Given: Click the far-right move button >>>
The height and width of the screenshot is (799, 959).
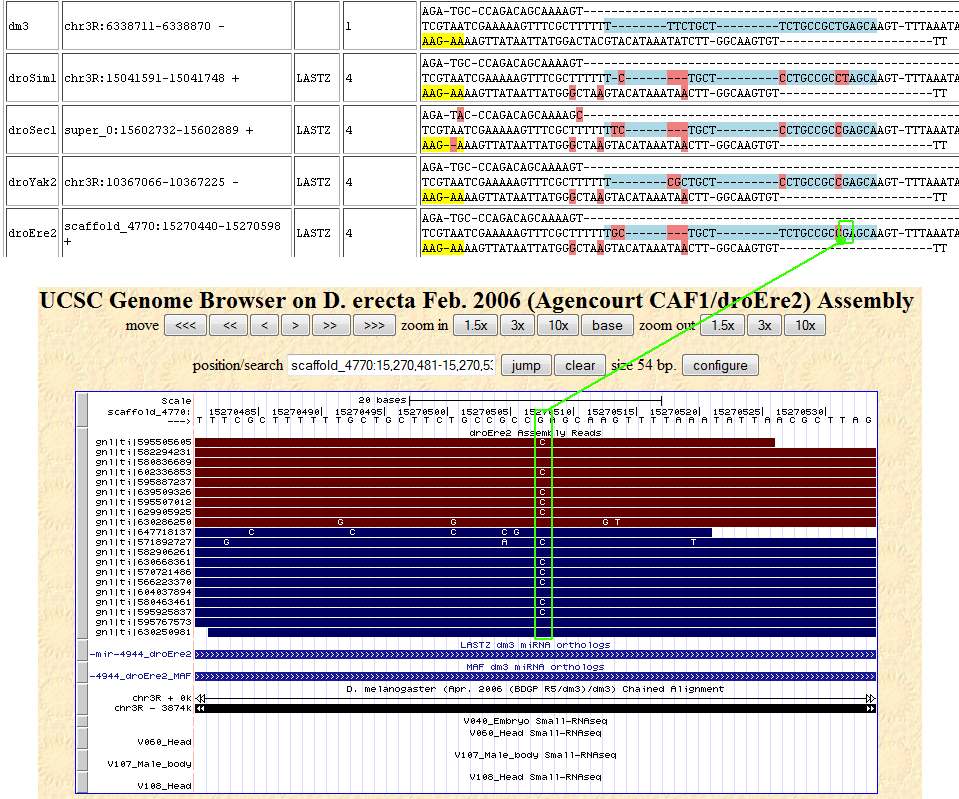Looking at the screenshot, I should pyautogui.click(x=374, y=325).
